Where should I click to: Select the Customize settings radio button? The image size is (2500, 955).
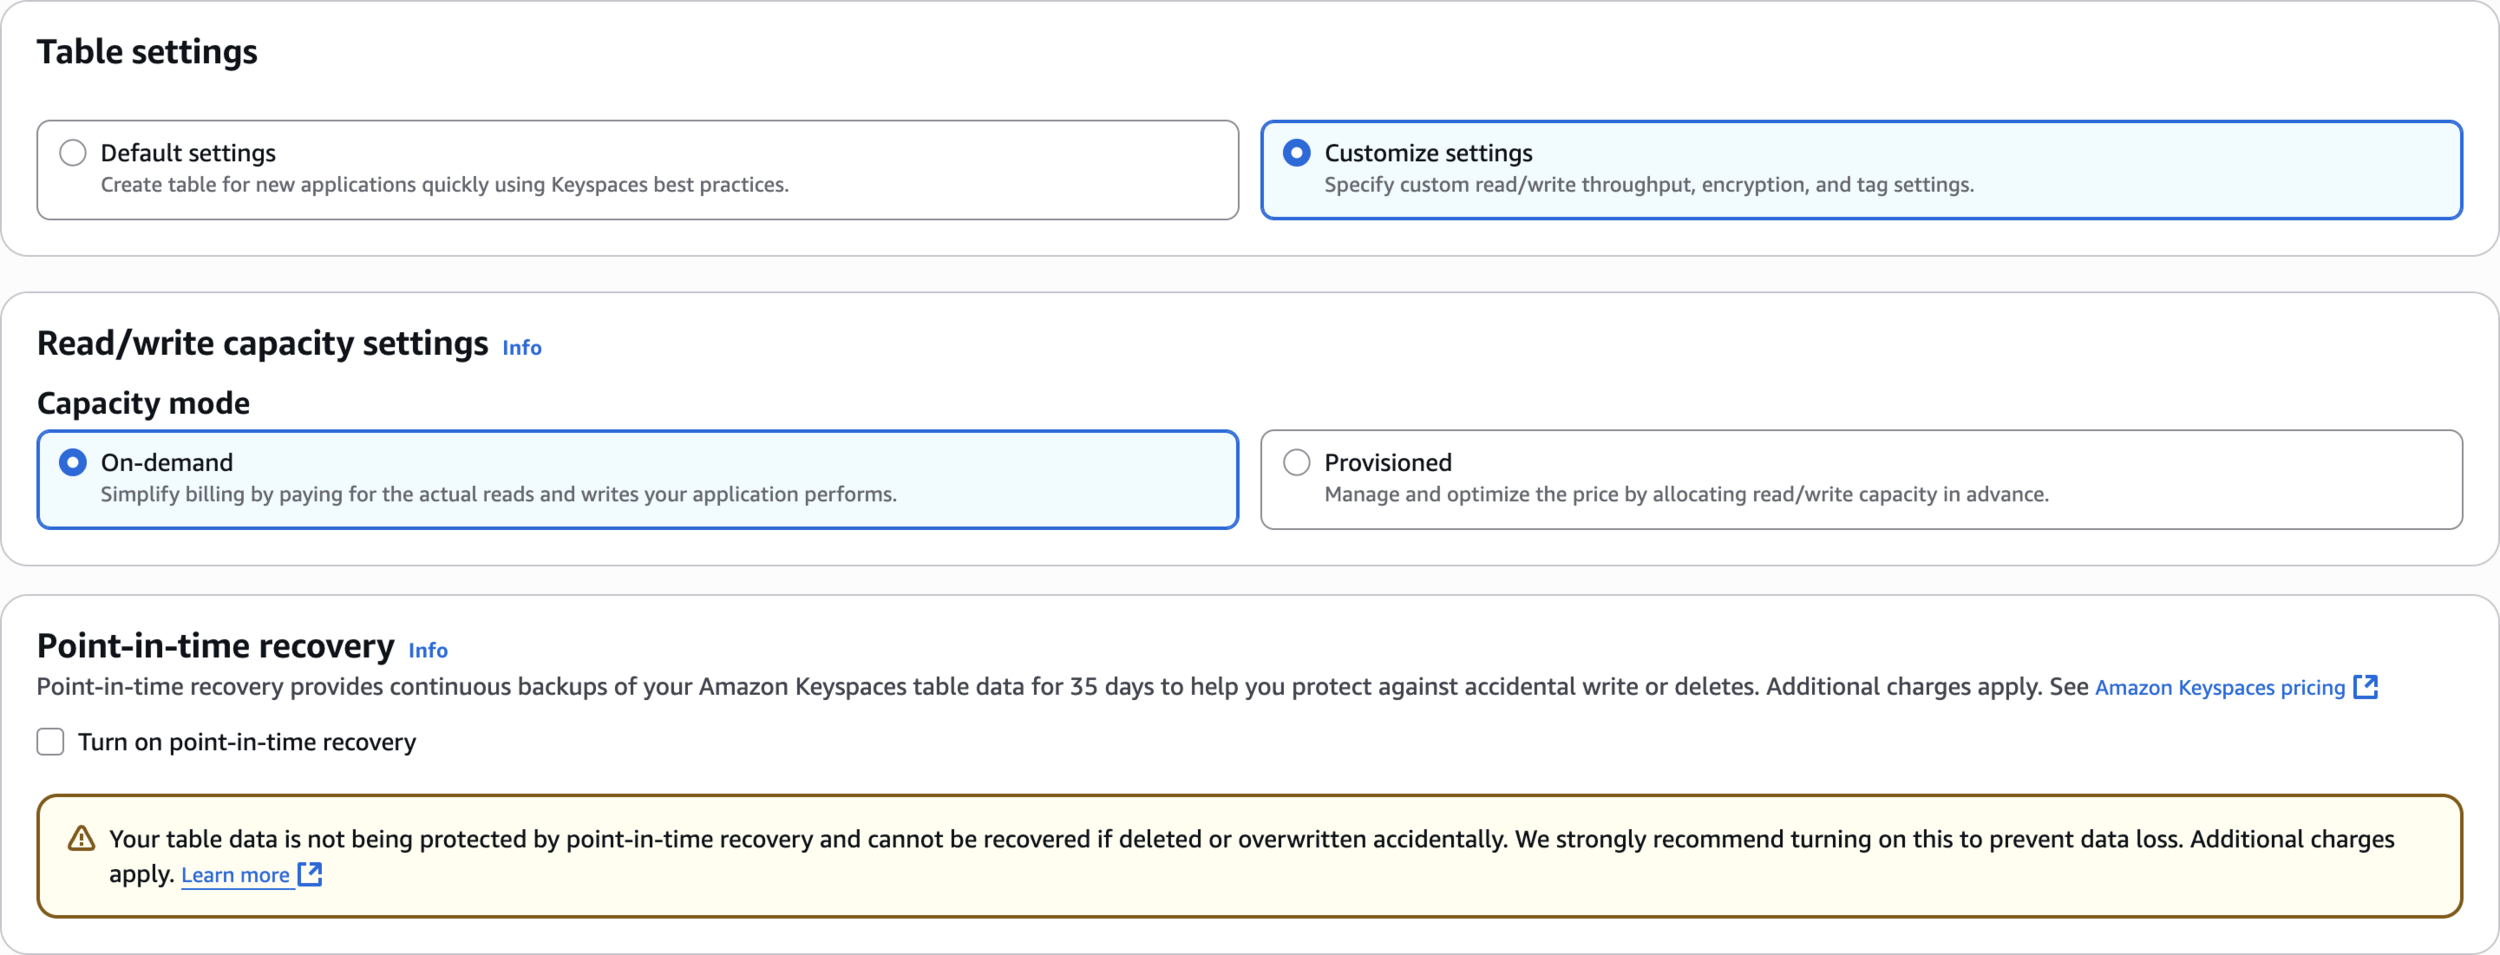[1296, 153]
